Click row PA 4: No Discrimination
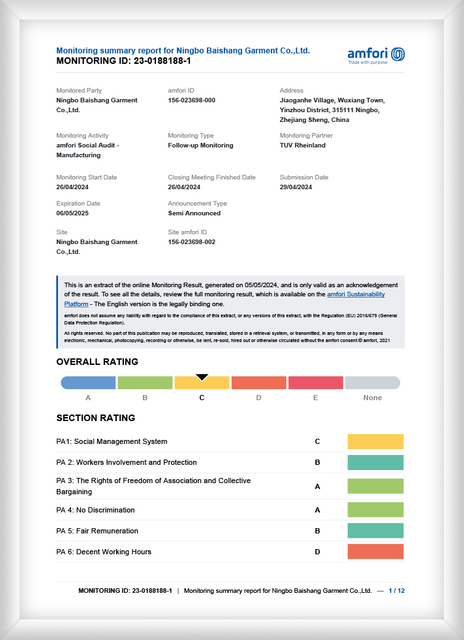Viewport: 464px width, 640px height. (x=230, y=510)
